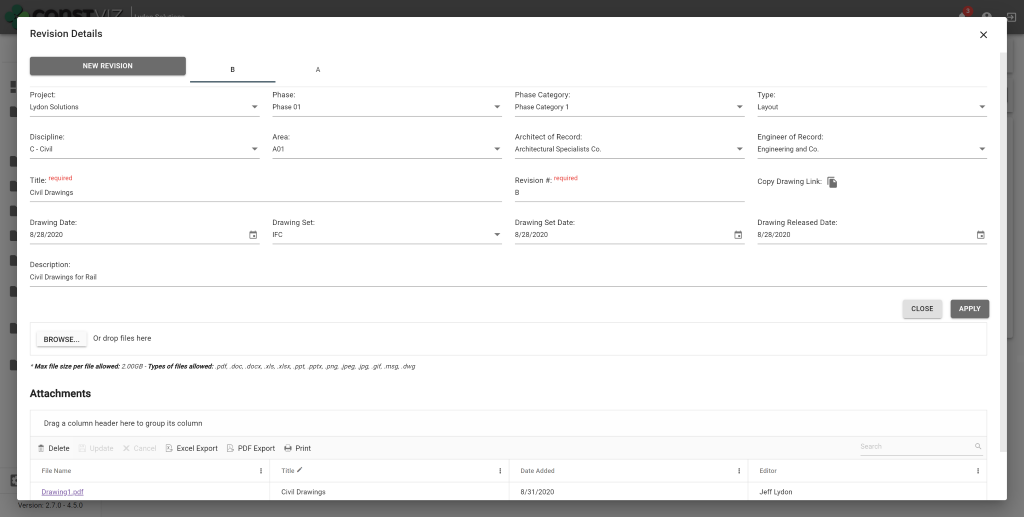Open the Engineer of Record dropdown
1024x517 pixels.
click(981, 149)
